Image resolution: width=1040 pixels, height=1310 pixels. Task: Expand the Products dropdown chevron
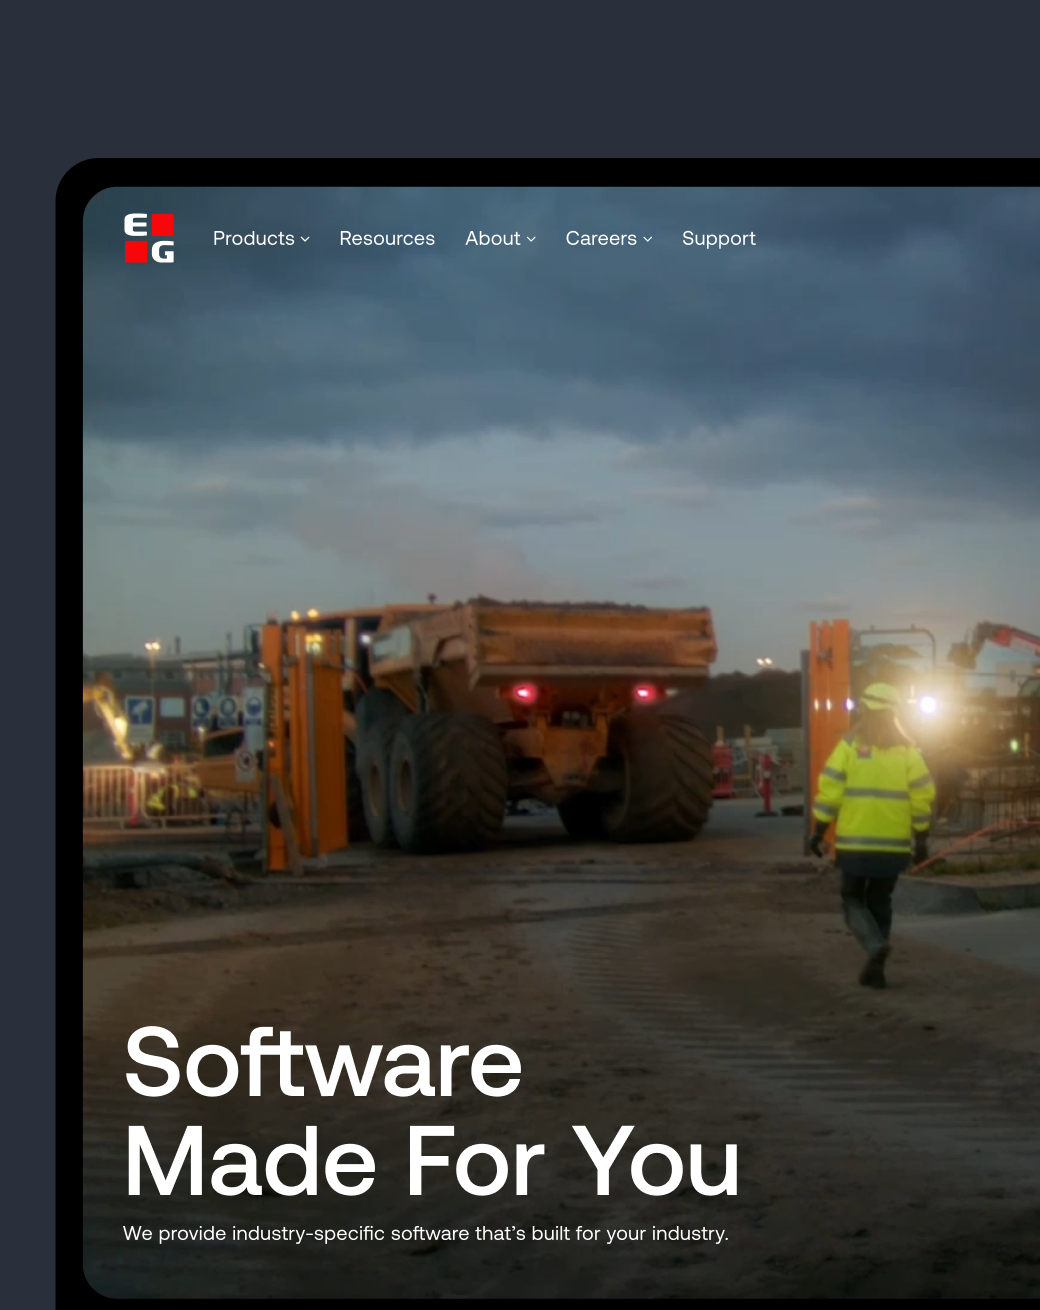305,239
